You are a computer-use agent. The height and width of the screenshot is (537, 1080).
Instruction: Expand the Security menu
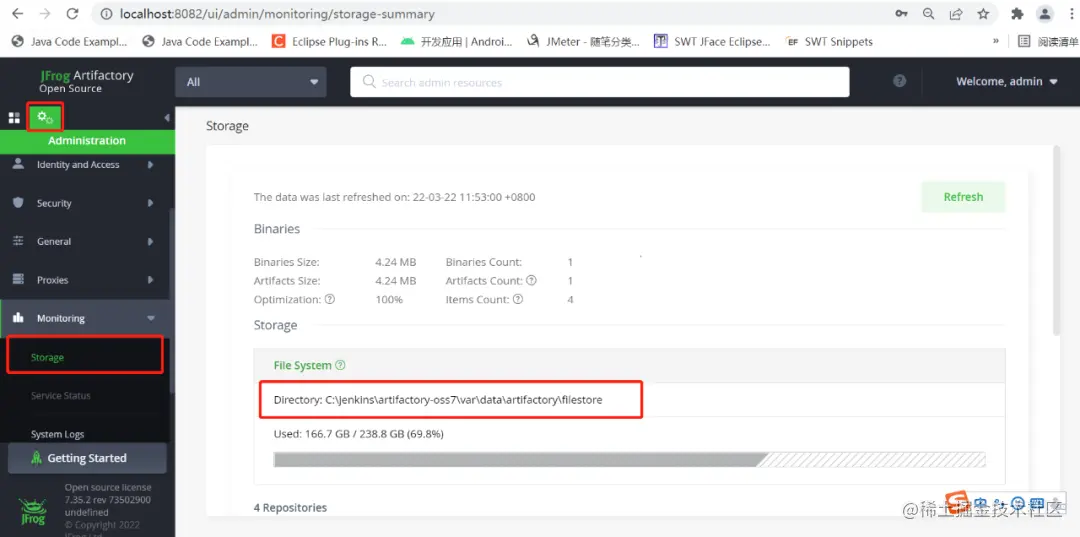point(85,203)
